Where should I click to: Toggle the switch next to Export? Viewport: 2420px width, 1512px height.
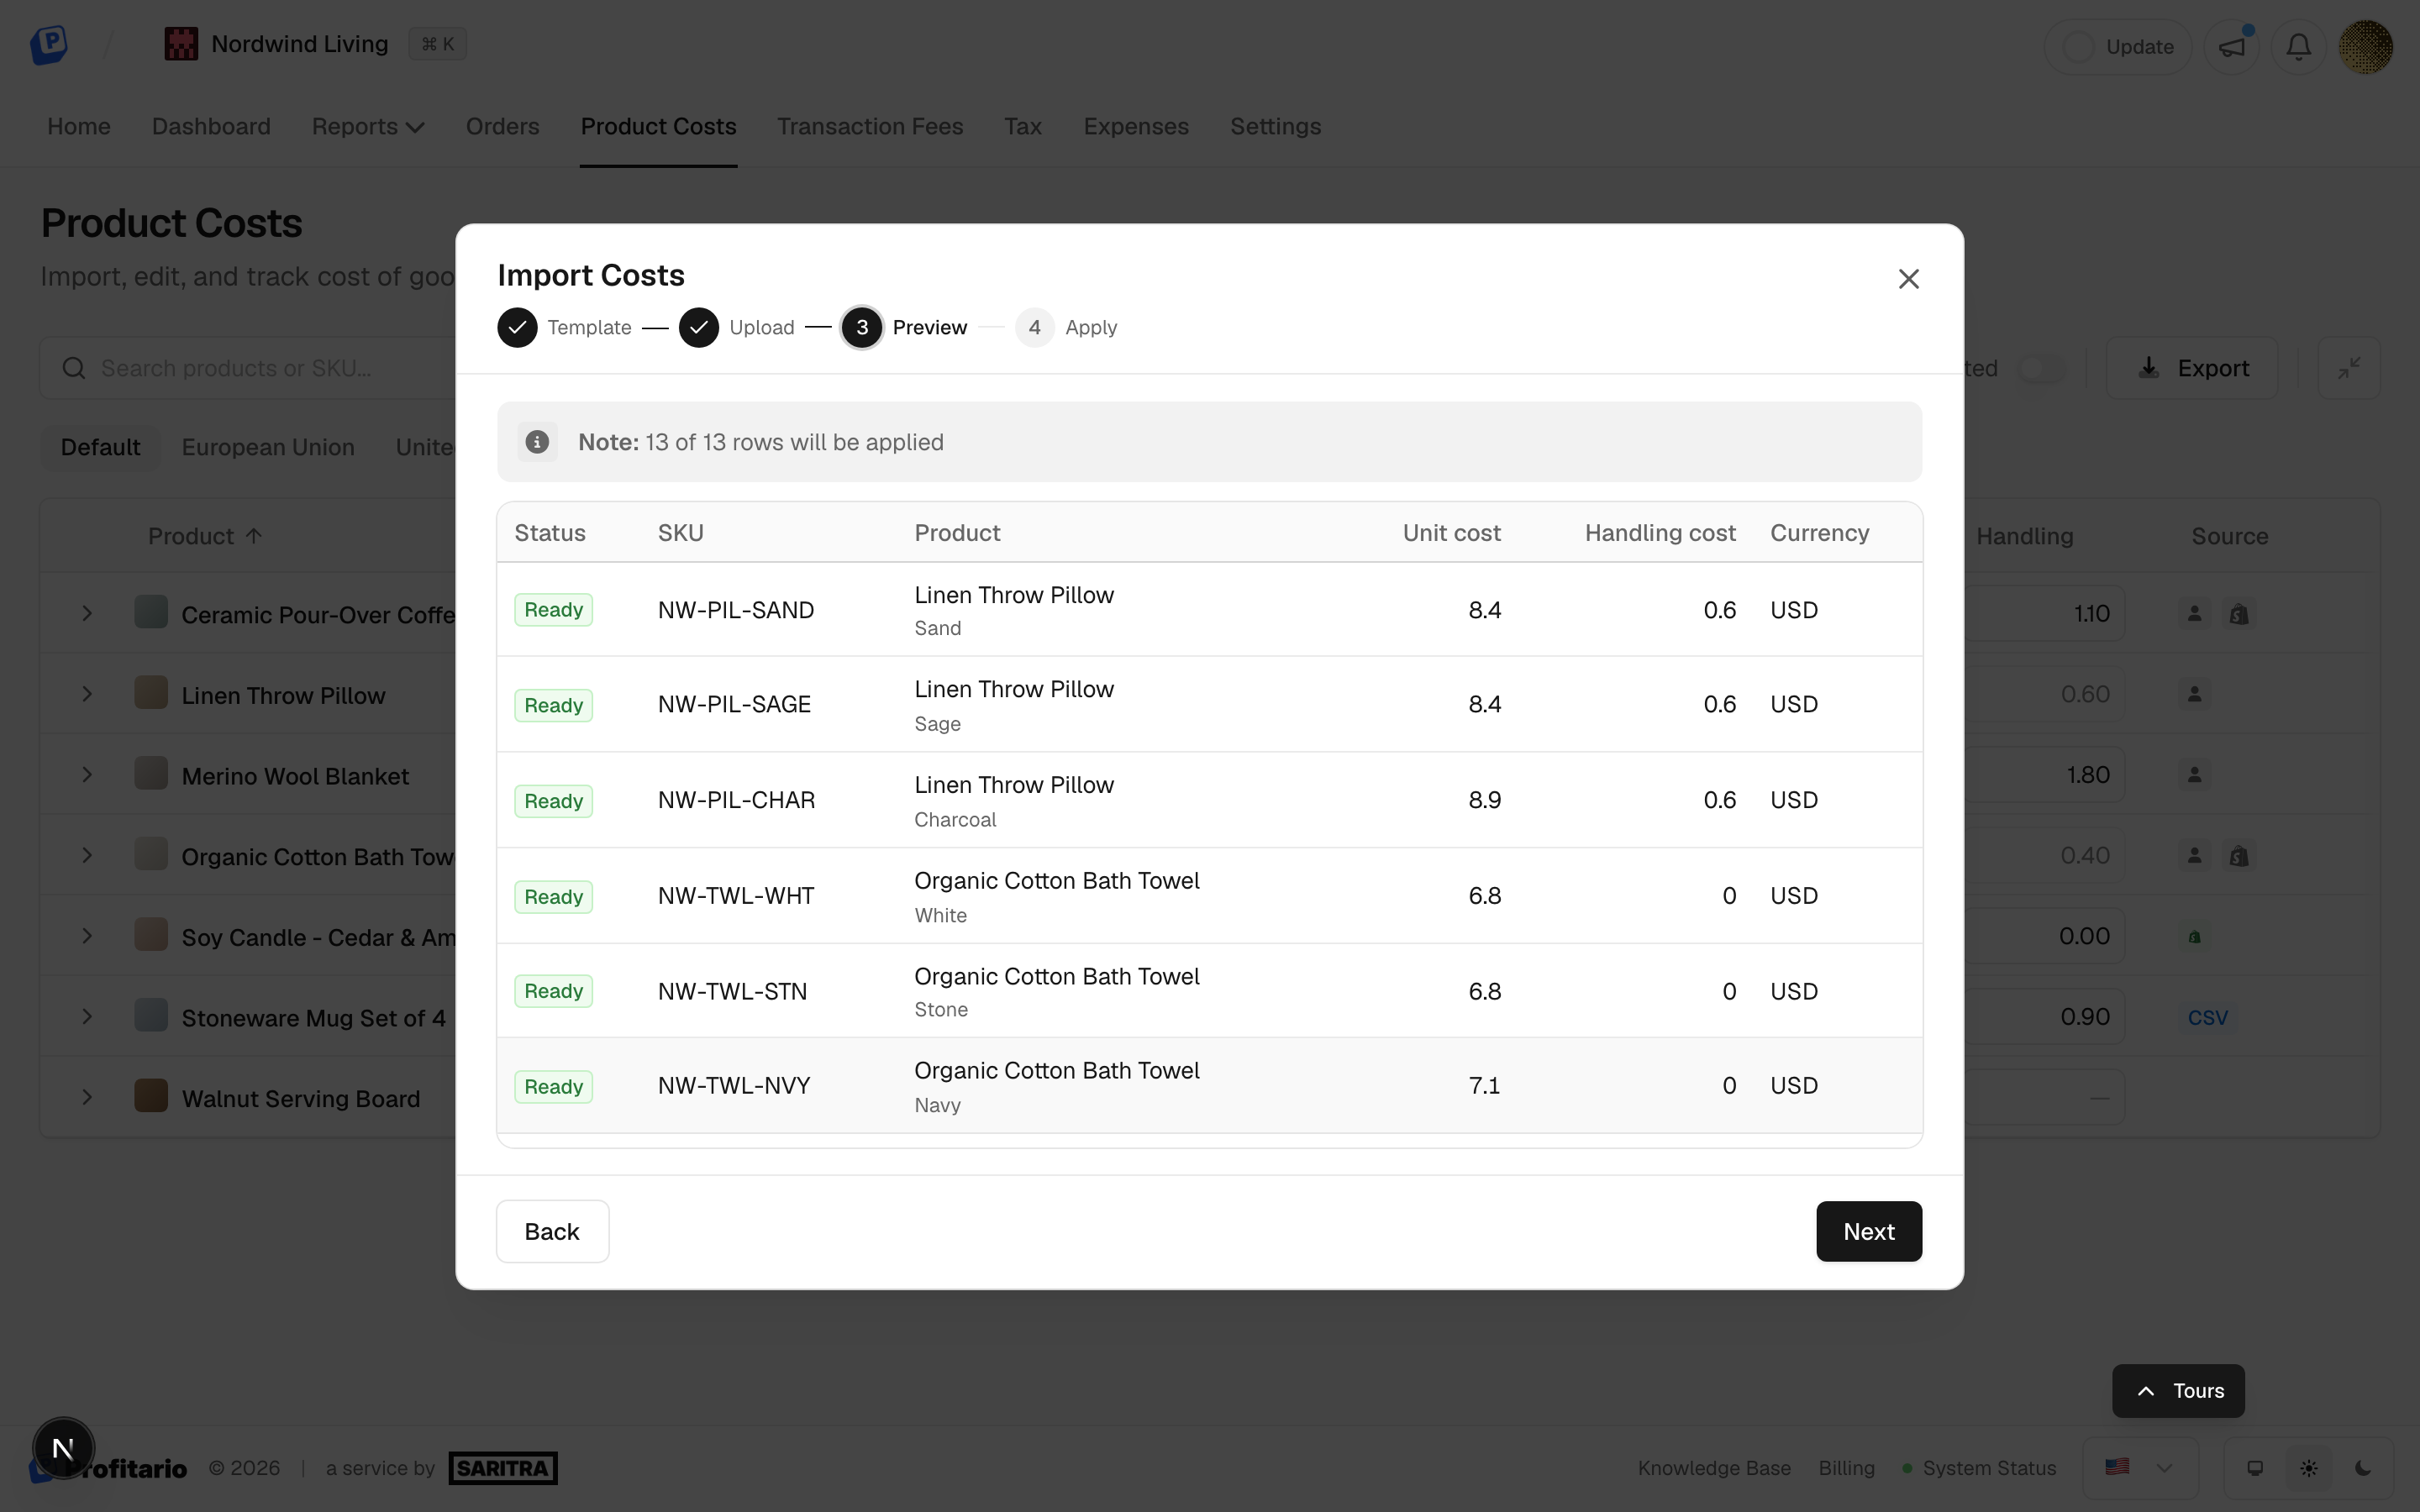pyautogui.click(x=2041, y=368)
